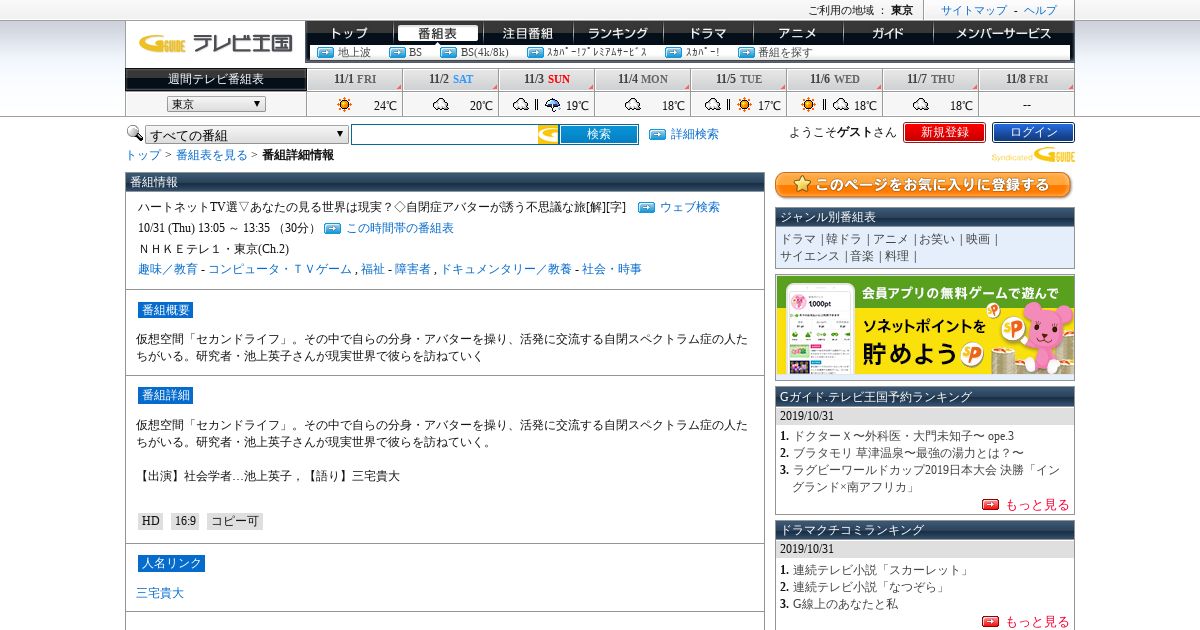Open the 注目番組 navigation tab

[527, 33]
